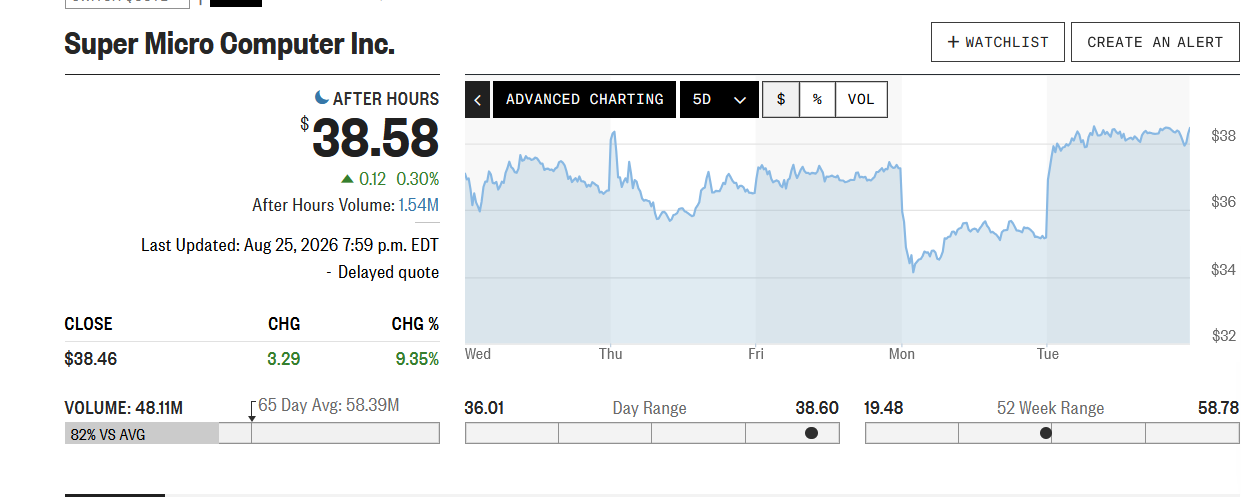Click the Day Range position dot
The width and height of the screenshot is (1241, 497).
[811, 433]
